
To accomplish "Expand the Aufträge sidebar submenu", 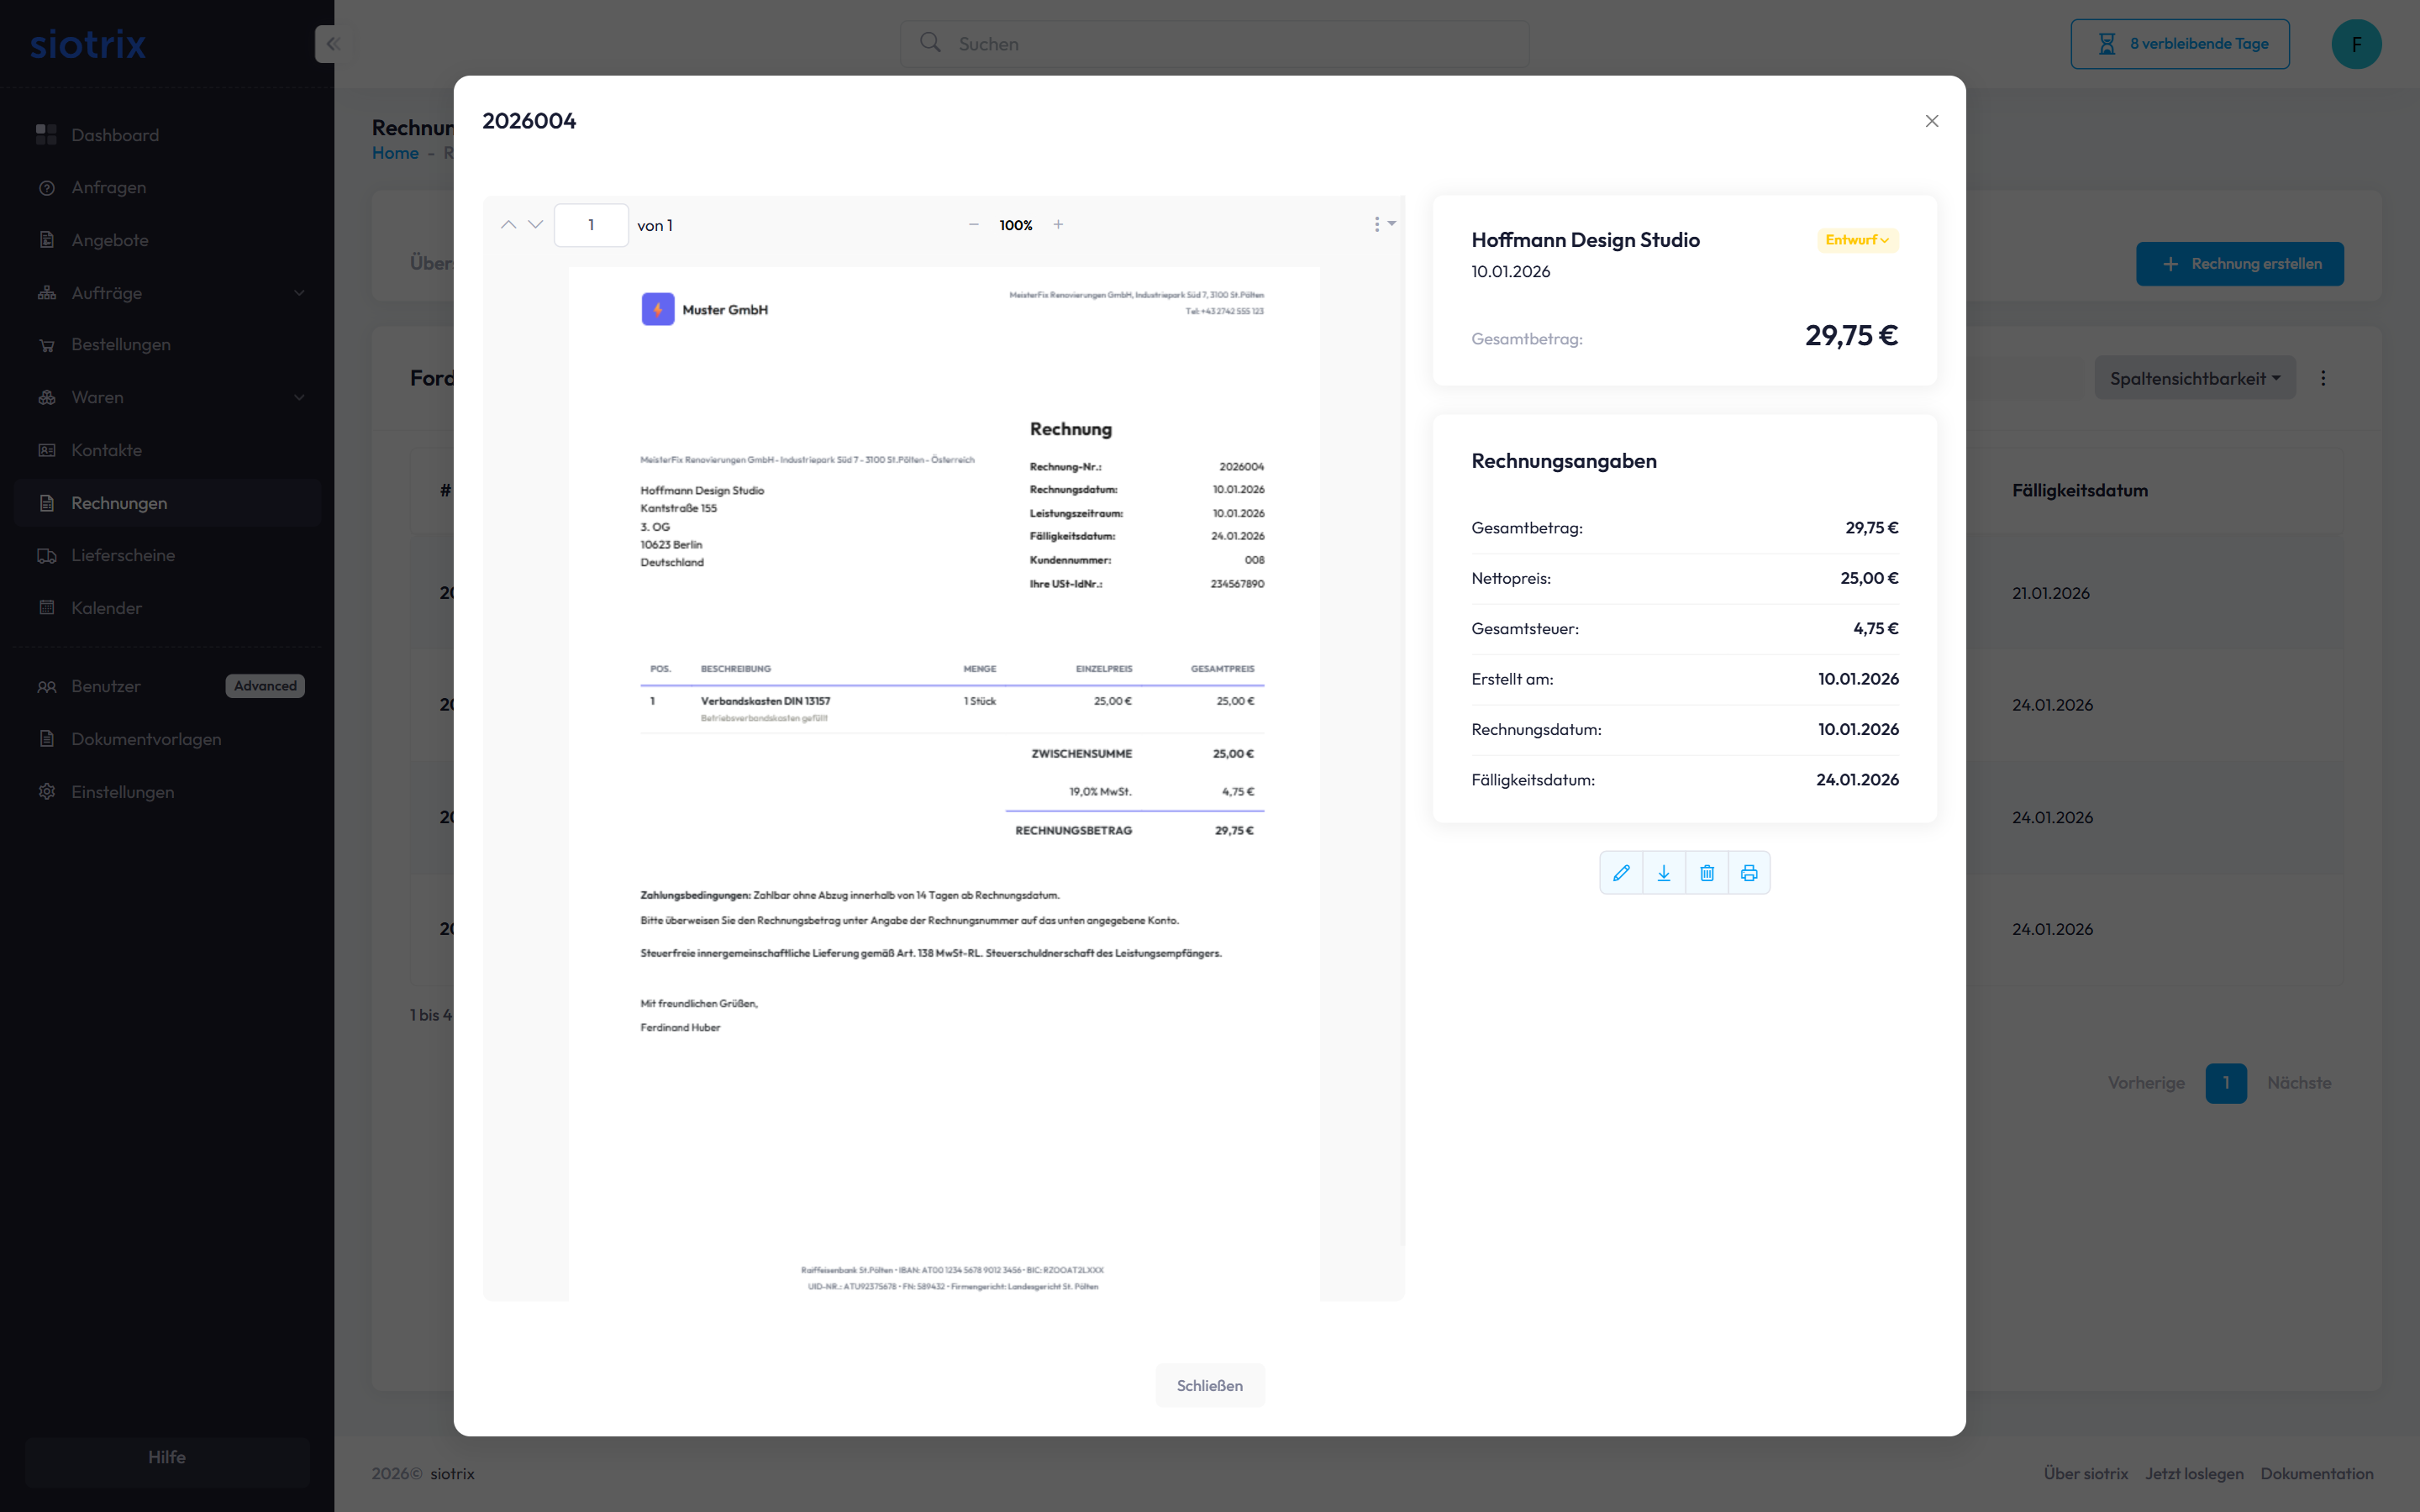I will 299,293.
